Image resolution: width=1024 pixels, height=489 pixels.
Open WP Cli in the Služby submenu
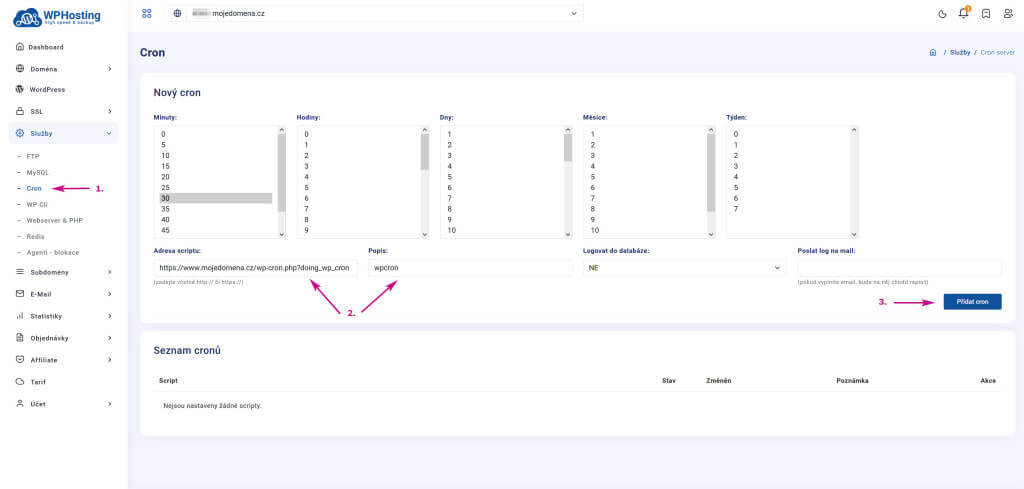pyautogui.click(x=37, y=204)
